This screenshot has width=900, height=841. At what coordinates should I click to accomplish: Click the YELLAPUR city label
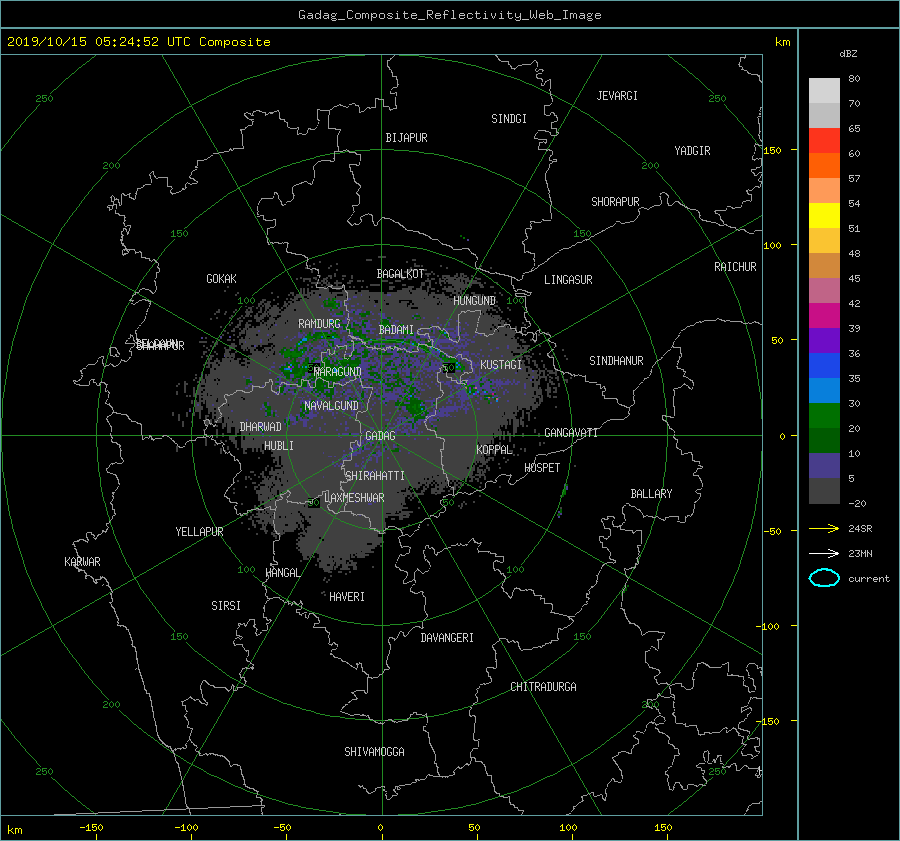[x=199, y=532]
